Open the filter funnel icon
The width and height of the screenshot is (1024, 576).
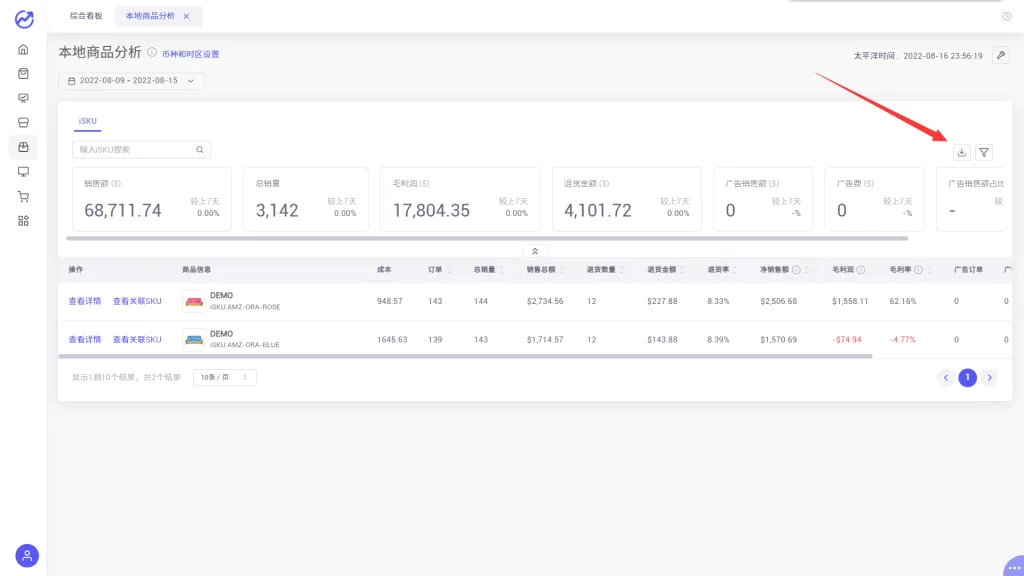[984, 153]
